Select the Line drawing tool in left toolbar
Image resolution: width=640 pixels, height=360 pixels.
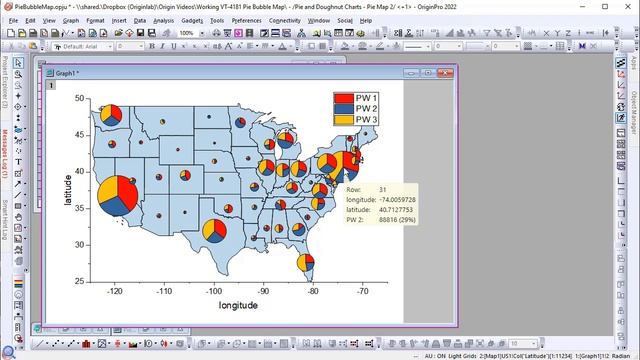pyautogui.click(x=18, y=195)
